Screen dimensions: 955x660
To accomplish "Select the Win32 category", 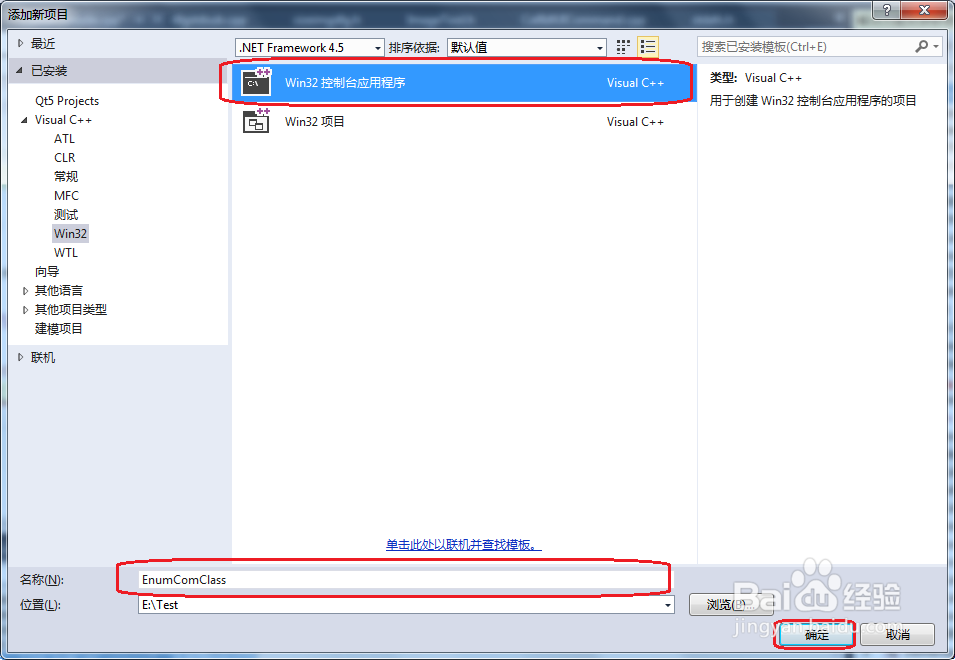I will [70, 233].
